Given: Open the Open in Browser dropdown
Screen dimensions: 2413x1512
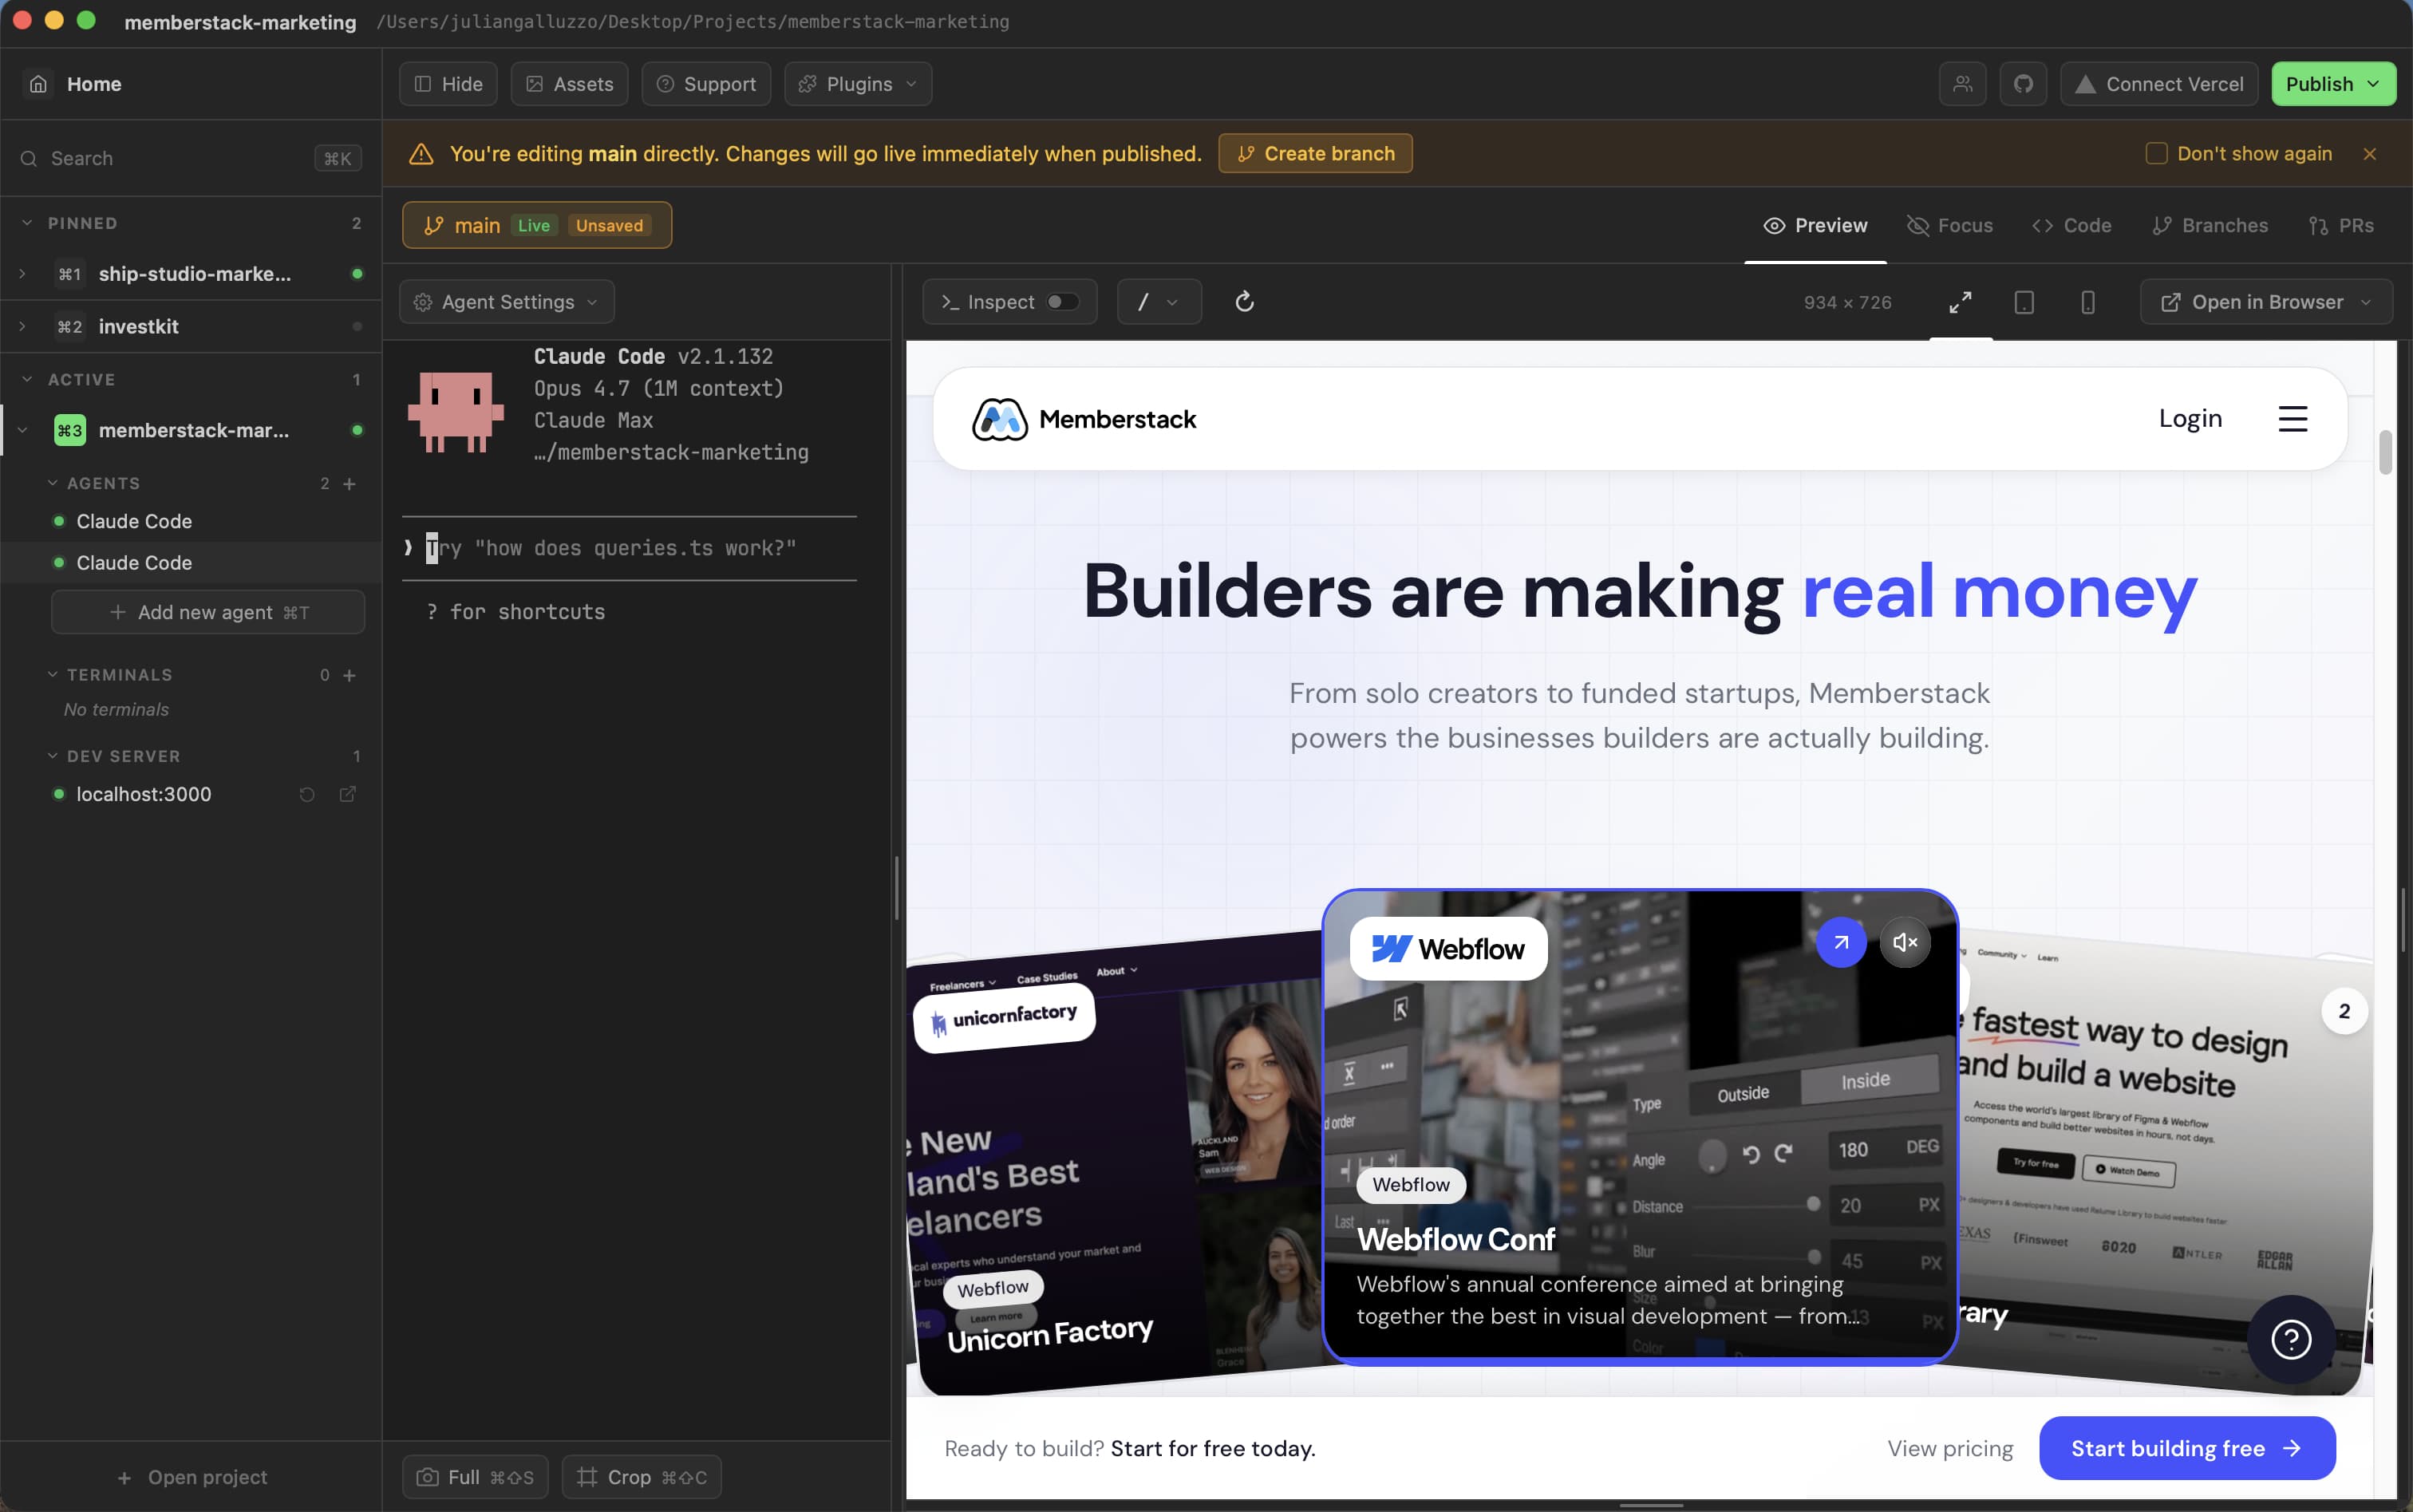Looking at the screenshot, I should (x=2266, y=302).
